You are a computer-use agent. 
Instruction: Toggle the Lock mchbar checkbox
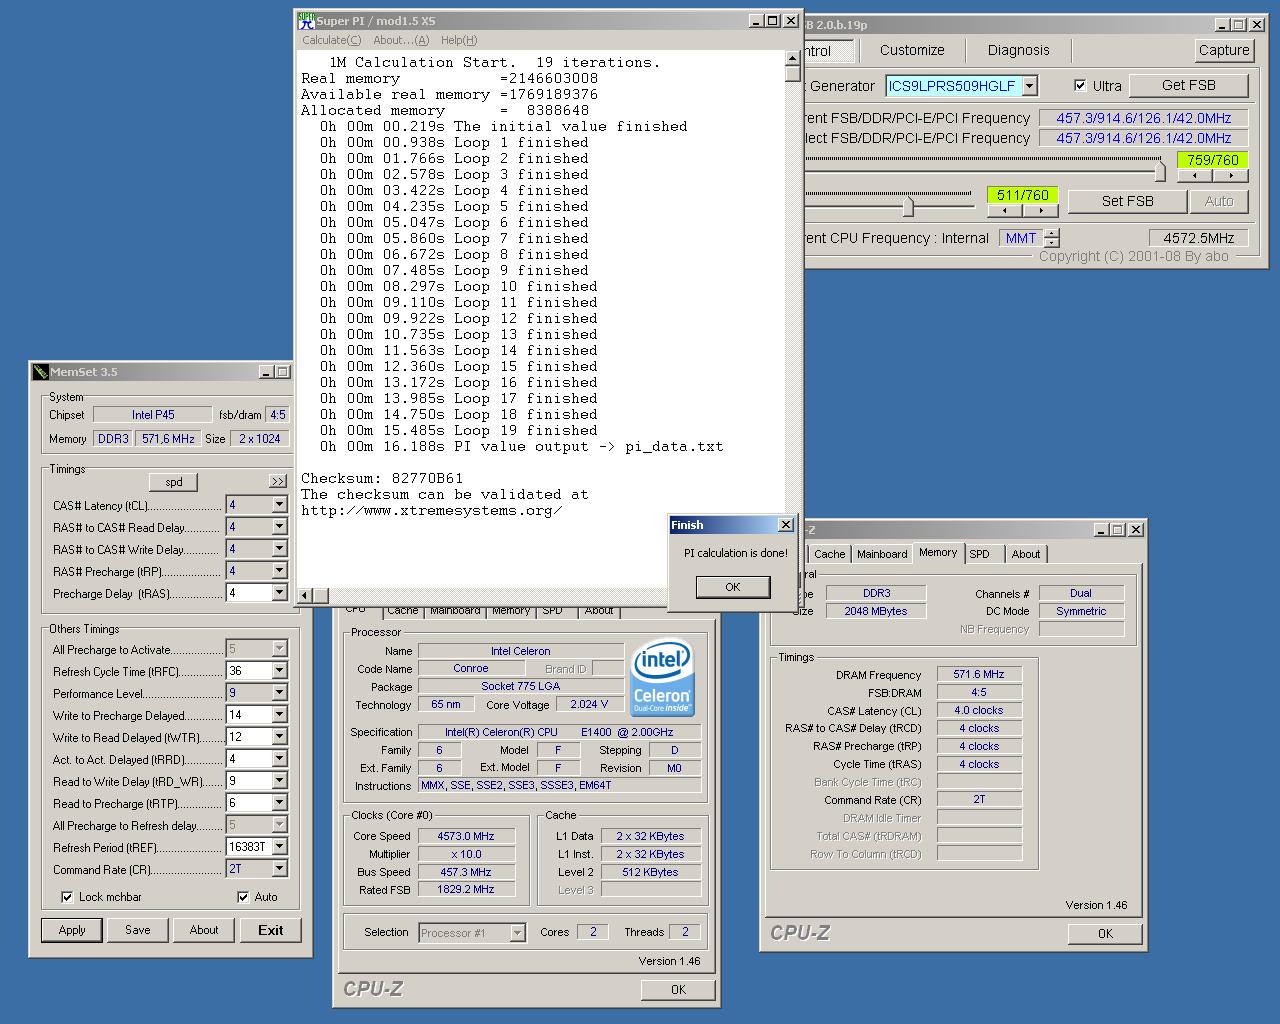[67, 897]
